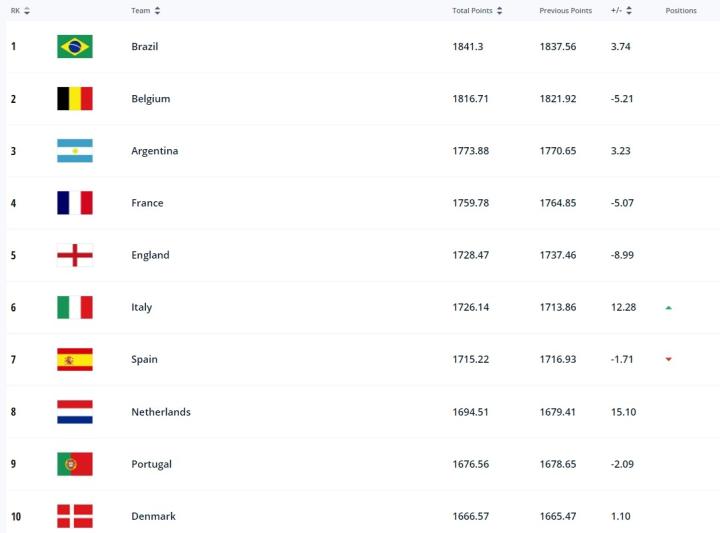Click the Denmark flag icon

(75, 516)
